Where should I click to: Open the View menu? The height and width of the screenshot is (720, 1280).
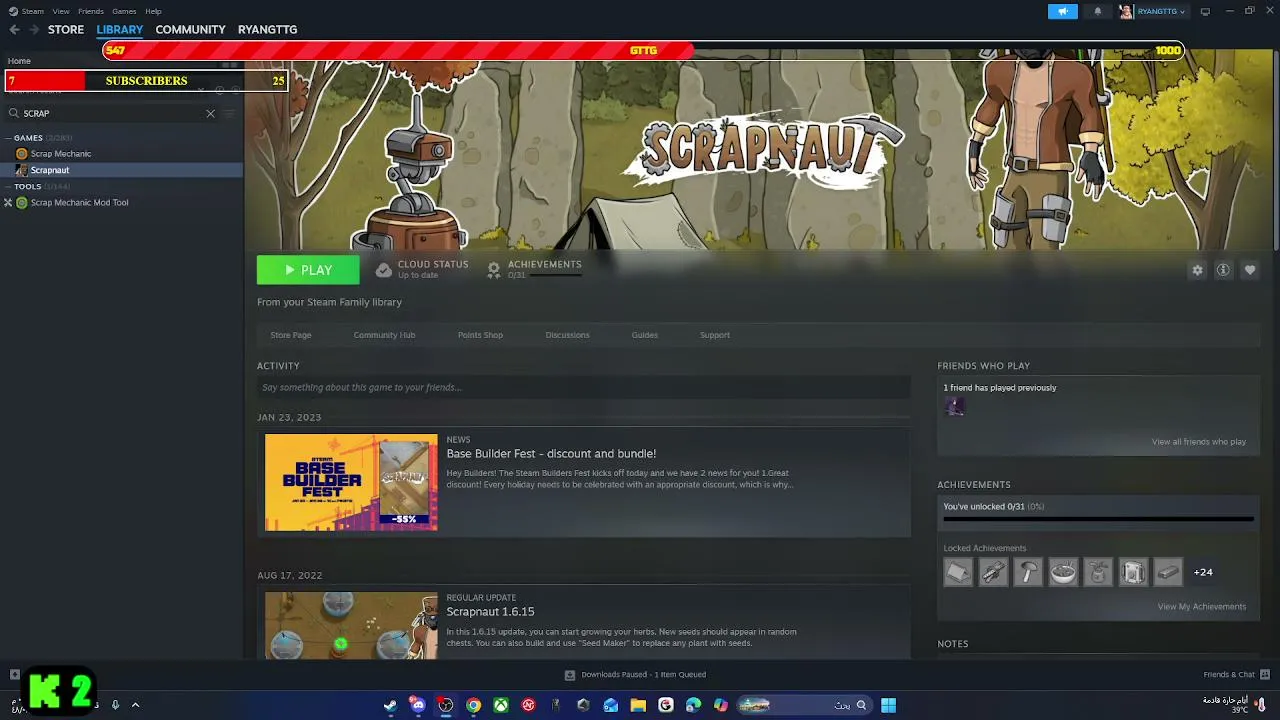[x=61, y=11]
